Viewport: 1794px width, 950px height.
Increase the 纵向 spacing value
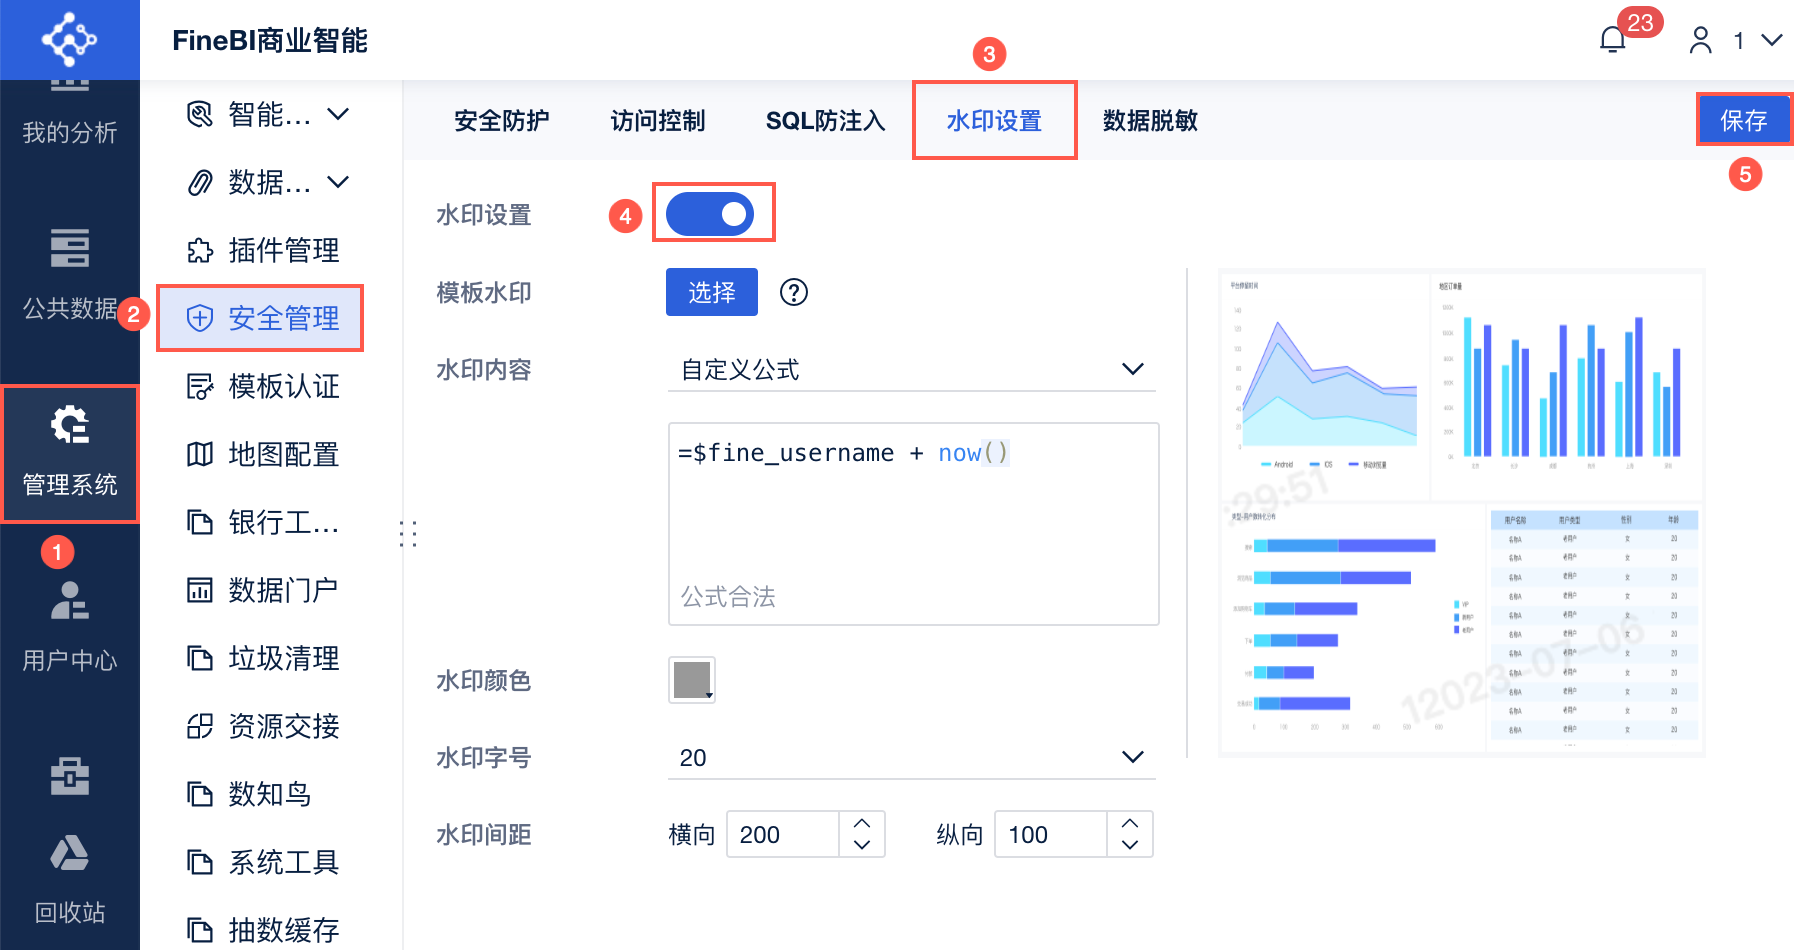pos(1130,823)
